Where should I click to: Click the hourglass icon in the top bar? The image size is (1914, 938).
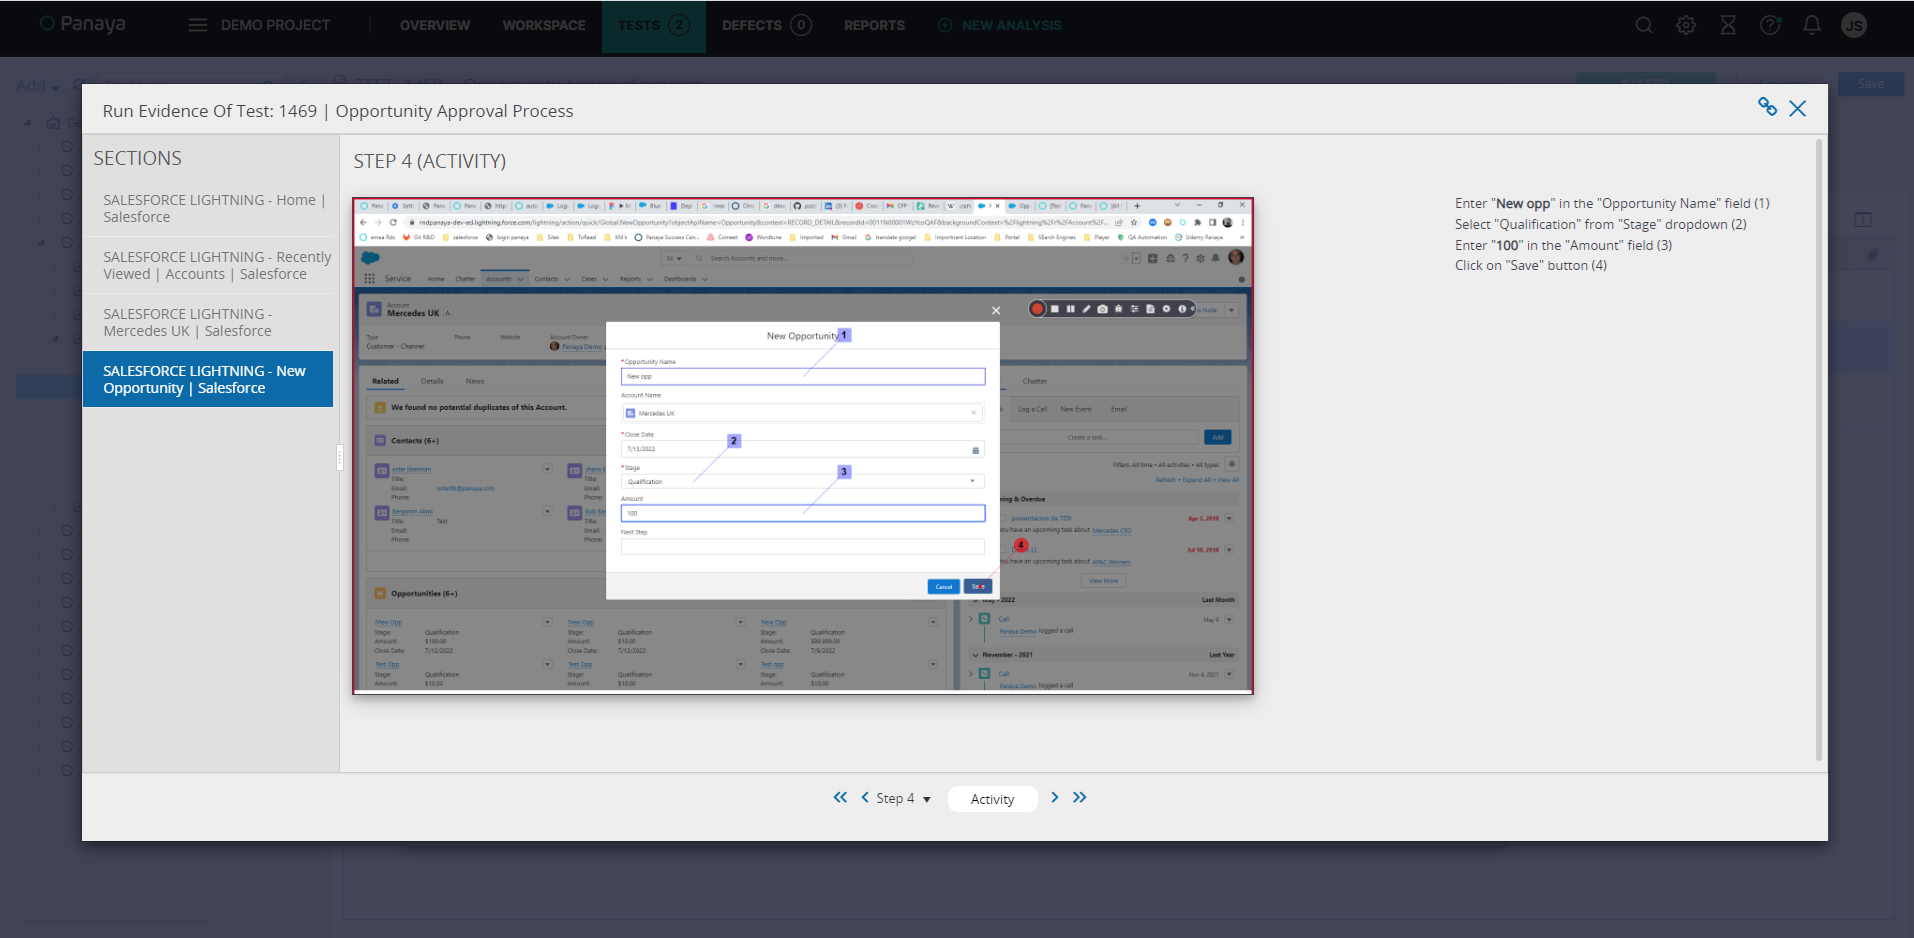(x=1728, y=25)
